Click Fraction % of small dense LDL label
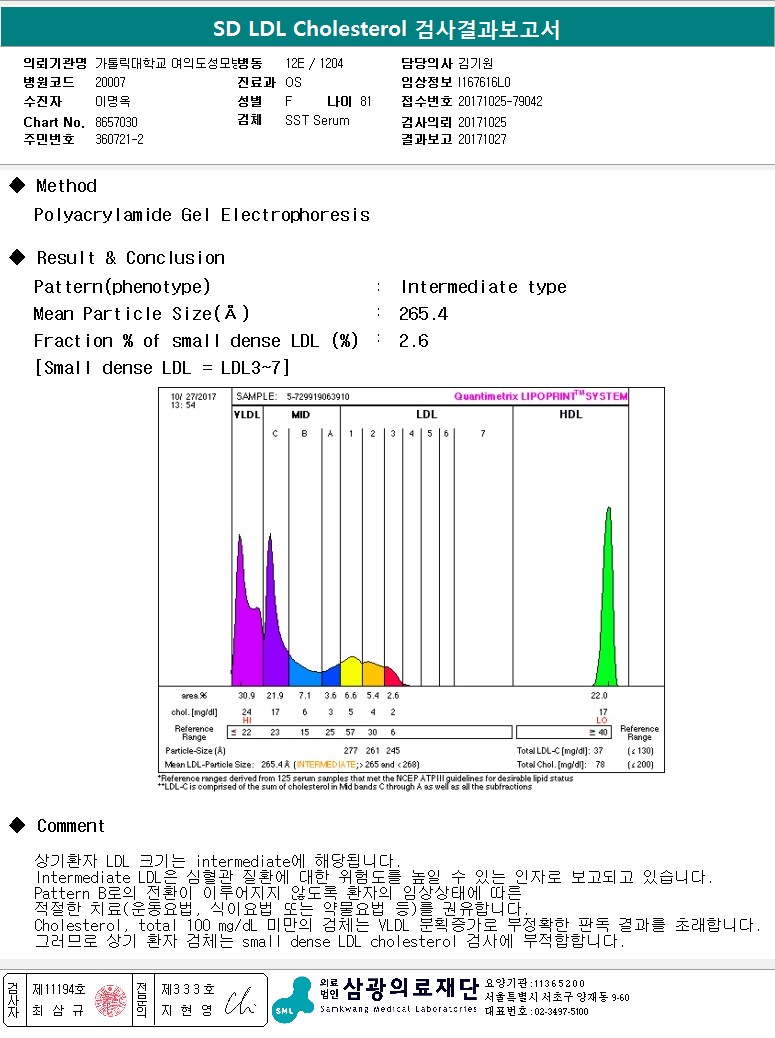The image size is (775, 1038). click(x=196, y=341)
